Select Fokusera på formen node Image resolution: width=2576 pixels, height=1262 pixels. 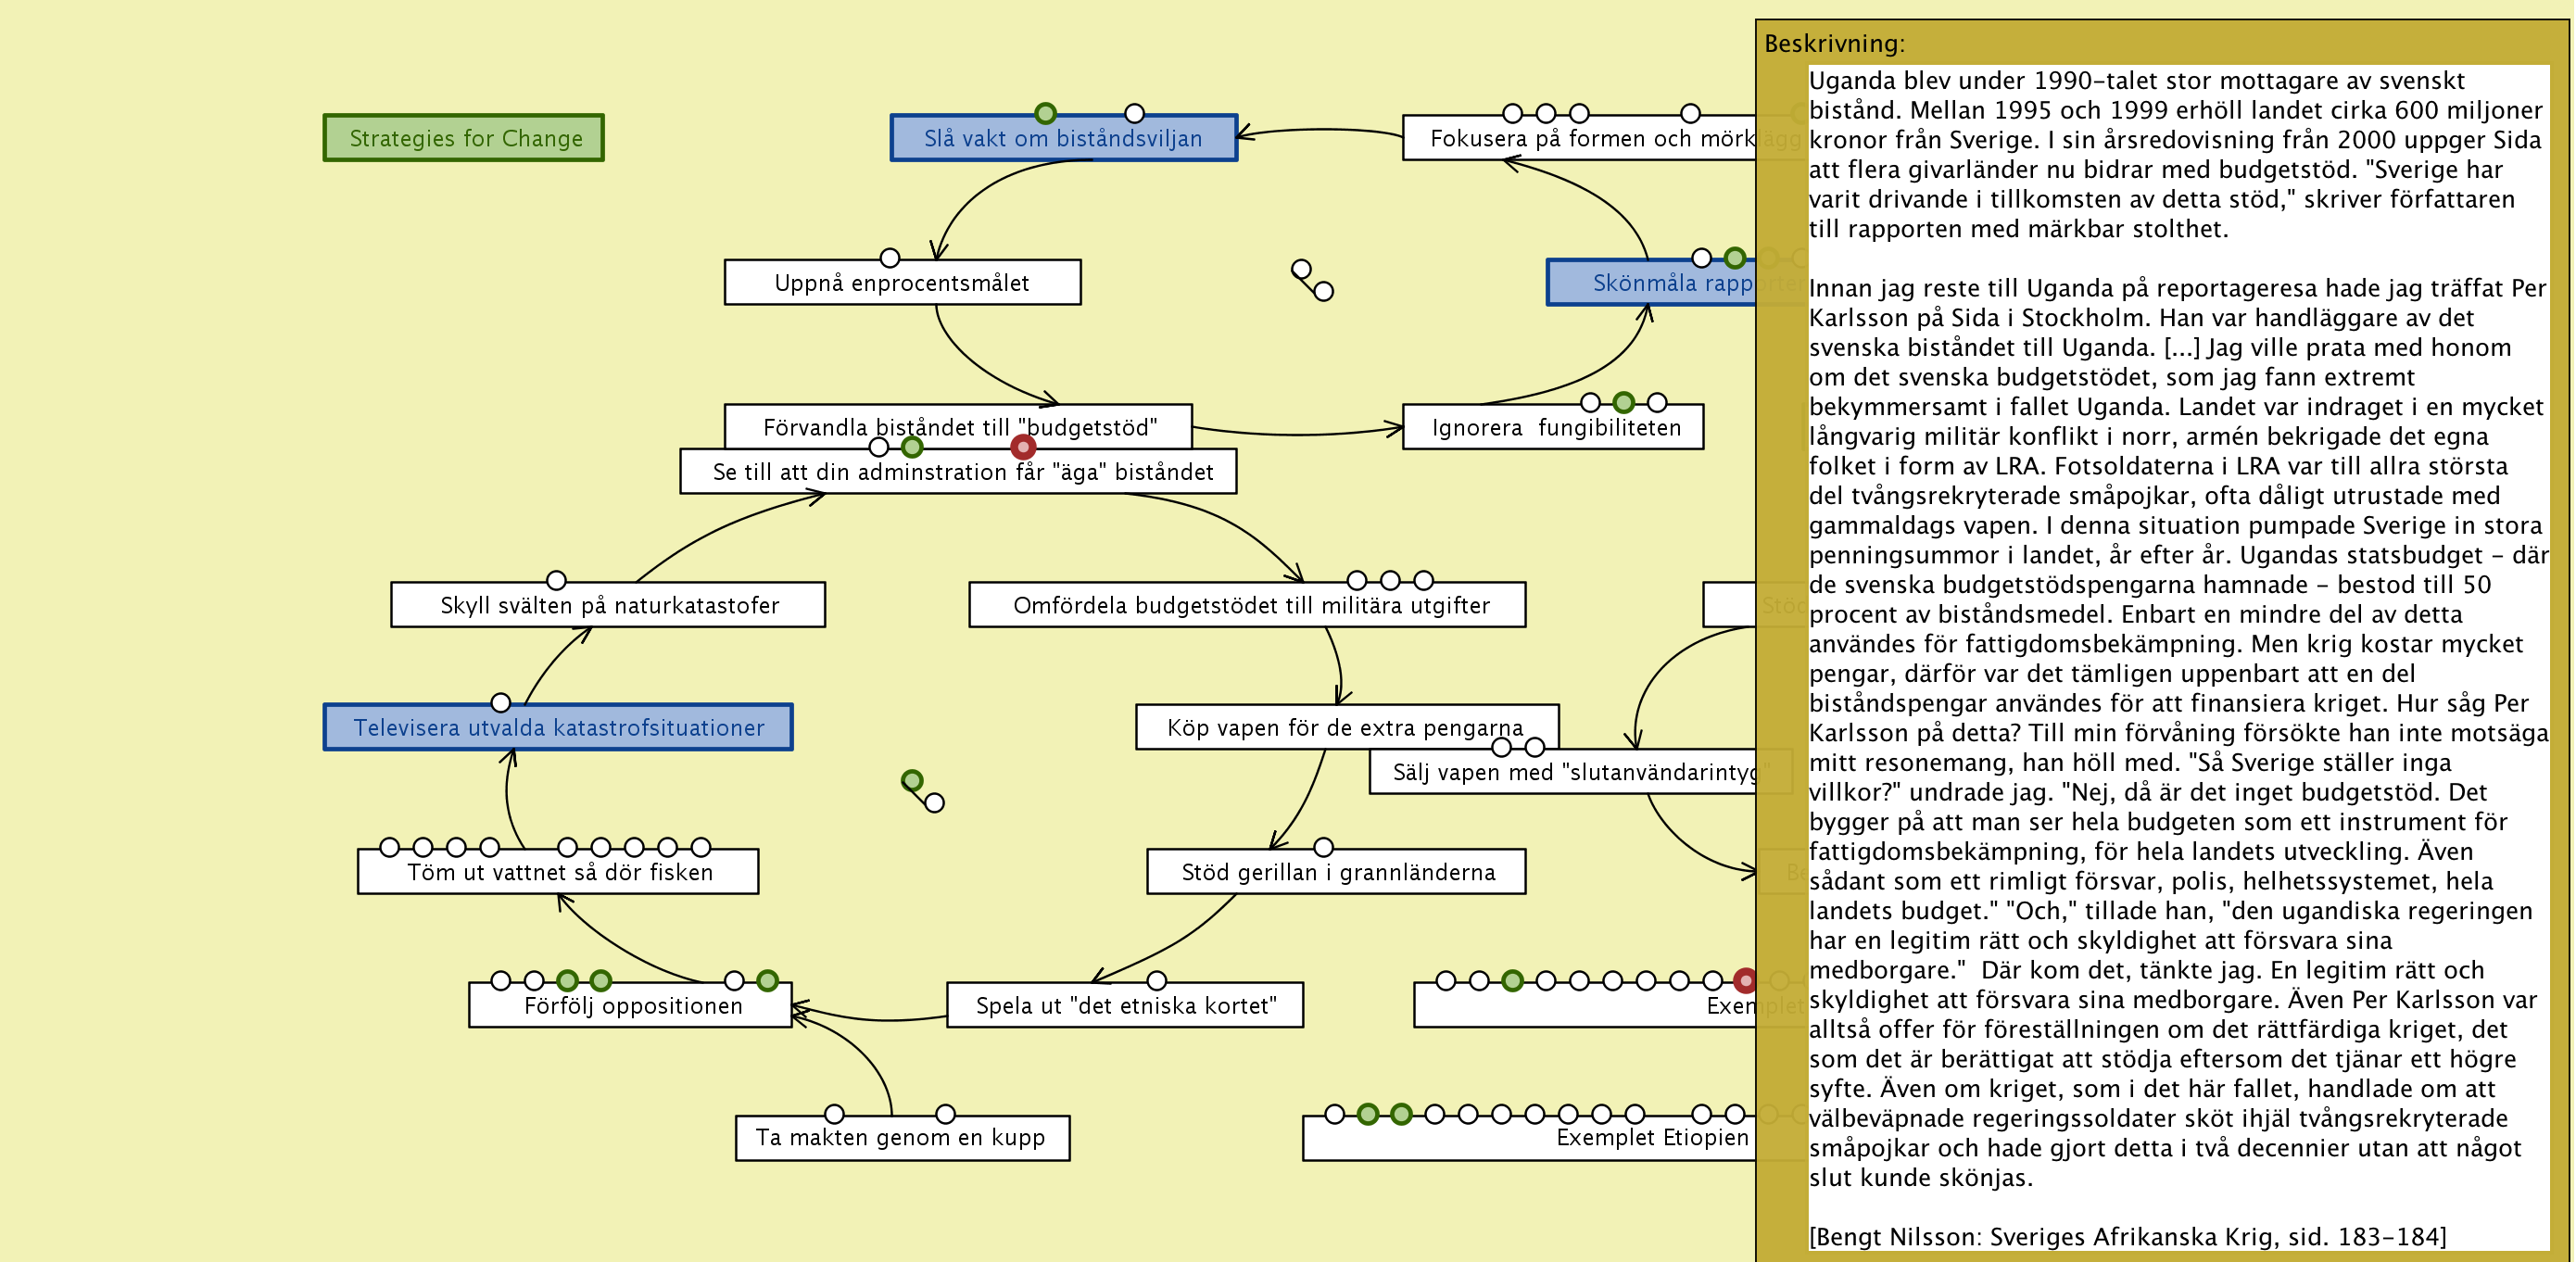pos(1578,138)
